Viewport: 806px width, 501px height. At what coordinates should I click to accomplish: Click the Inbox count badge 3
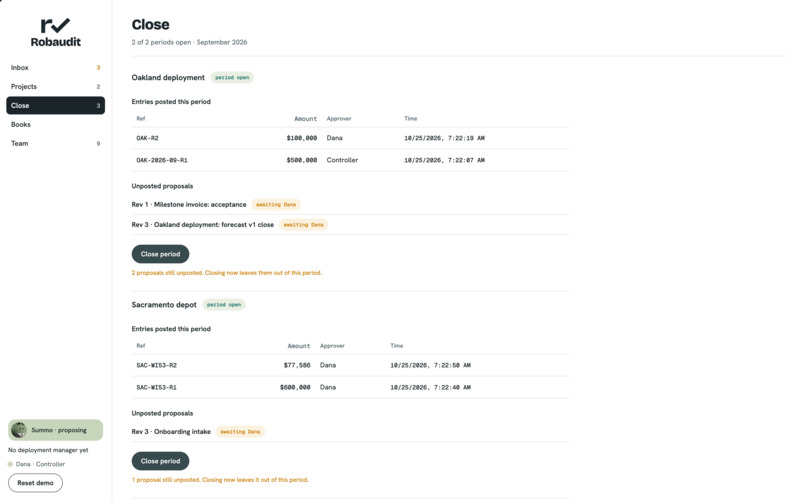click(x=98, y=68)
